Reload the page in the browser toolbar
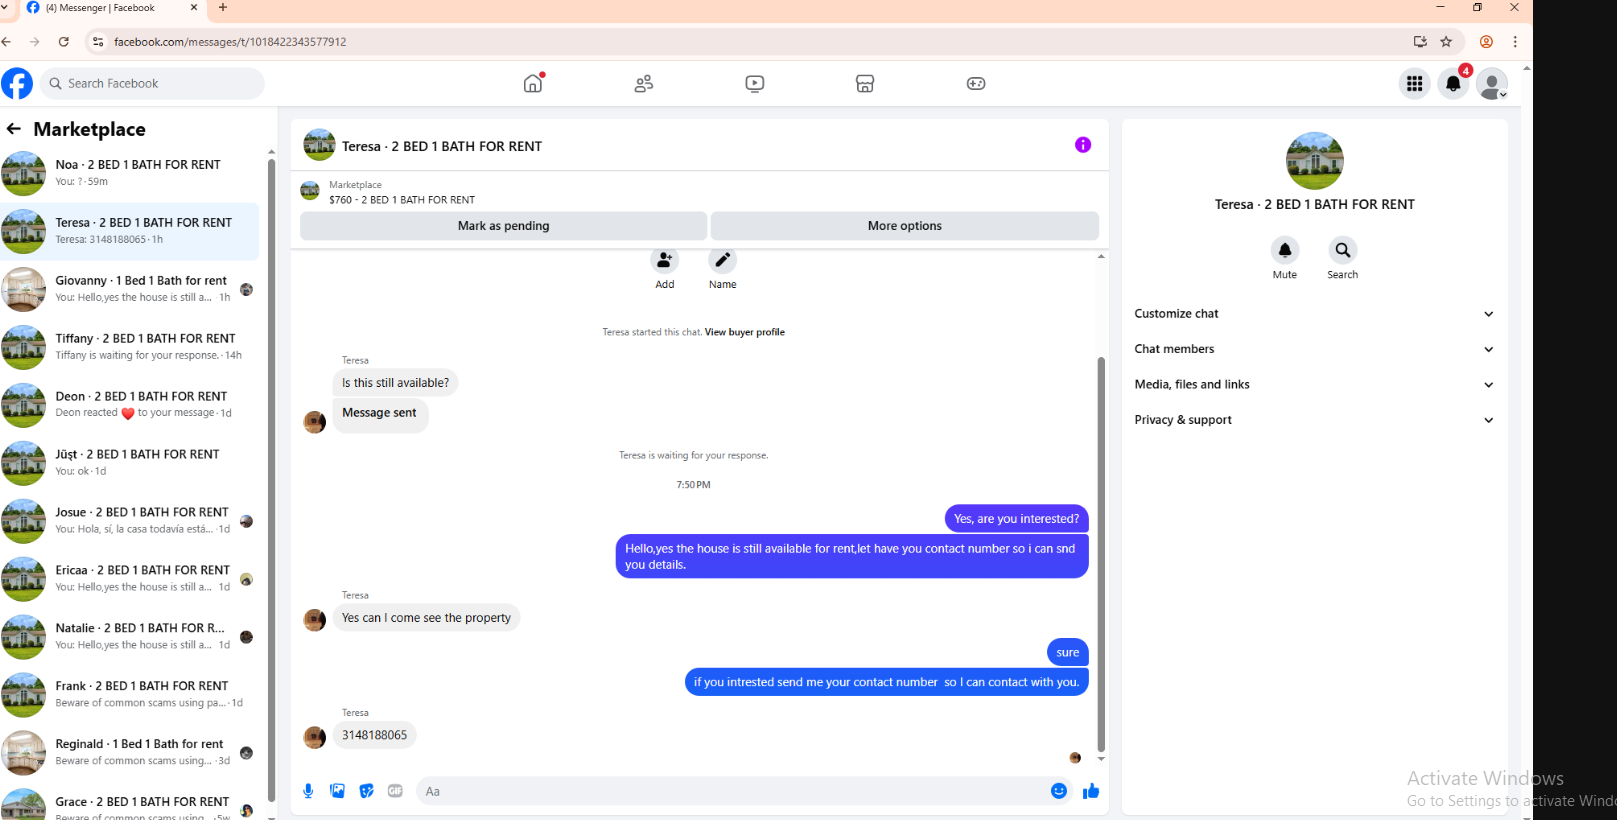Image resolution: width=1617 pixels, height=820 pixels. click(64, 42)
